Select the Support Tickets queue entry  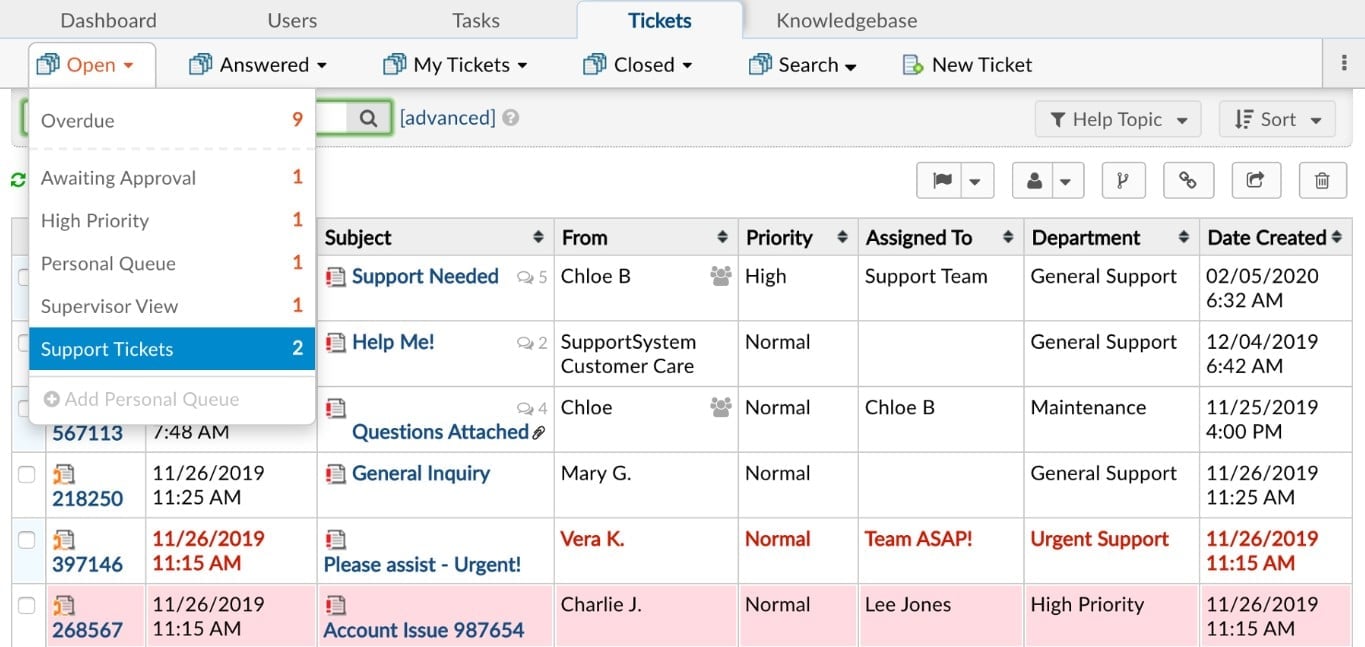tap(172, 349)
